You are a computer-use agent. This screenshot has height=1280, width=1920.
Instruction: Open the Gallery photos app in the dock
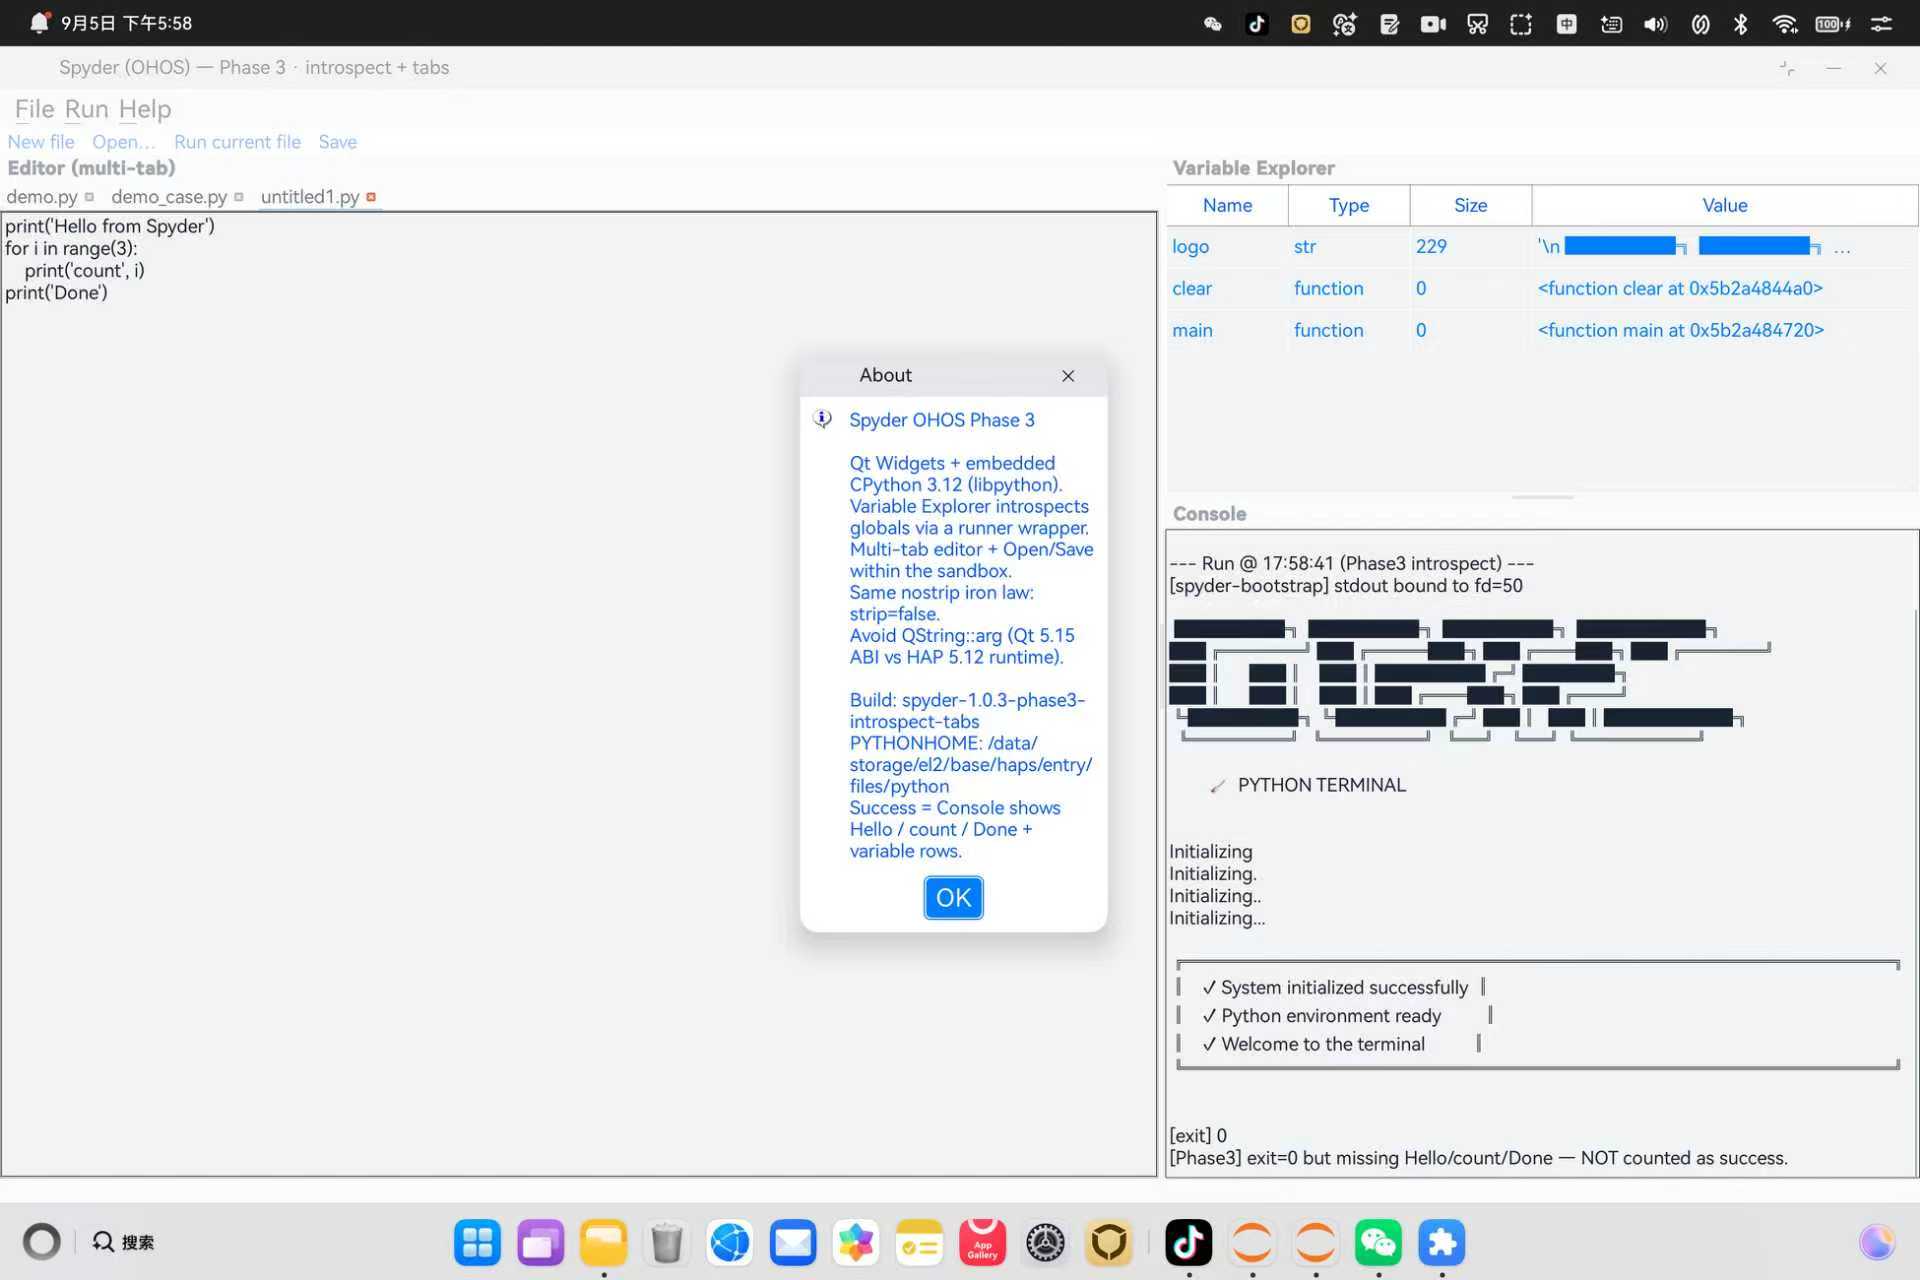pos(856,1243)
